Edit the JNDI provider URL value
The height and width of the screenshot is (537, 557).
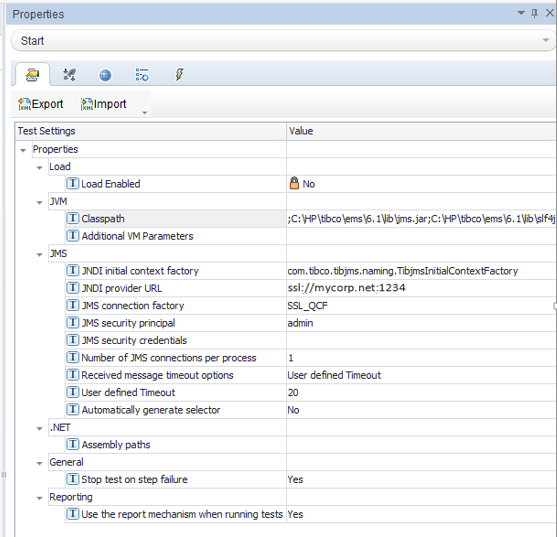coord(421,288)
